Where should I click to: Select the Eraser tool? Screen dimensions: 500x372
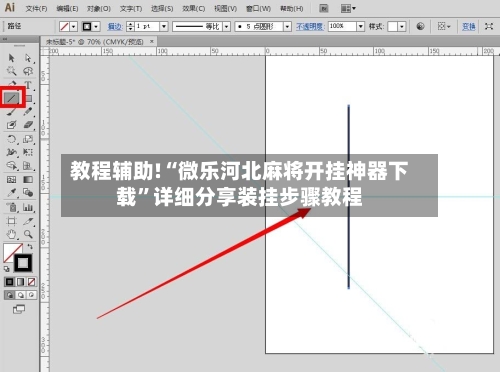tap(28, 125)
